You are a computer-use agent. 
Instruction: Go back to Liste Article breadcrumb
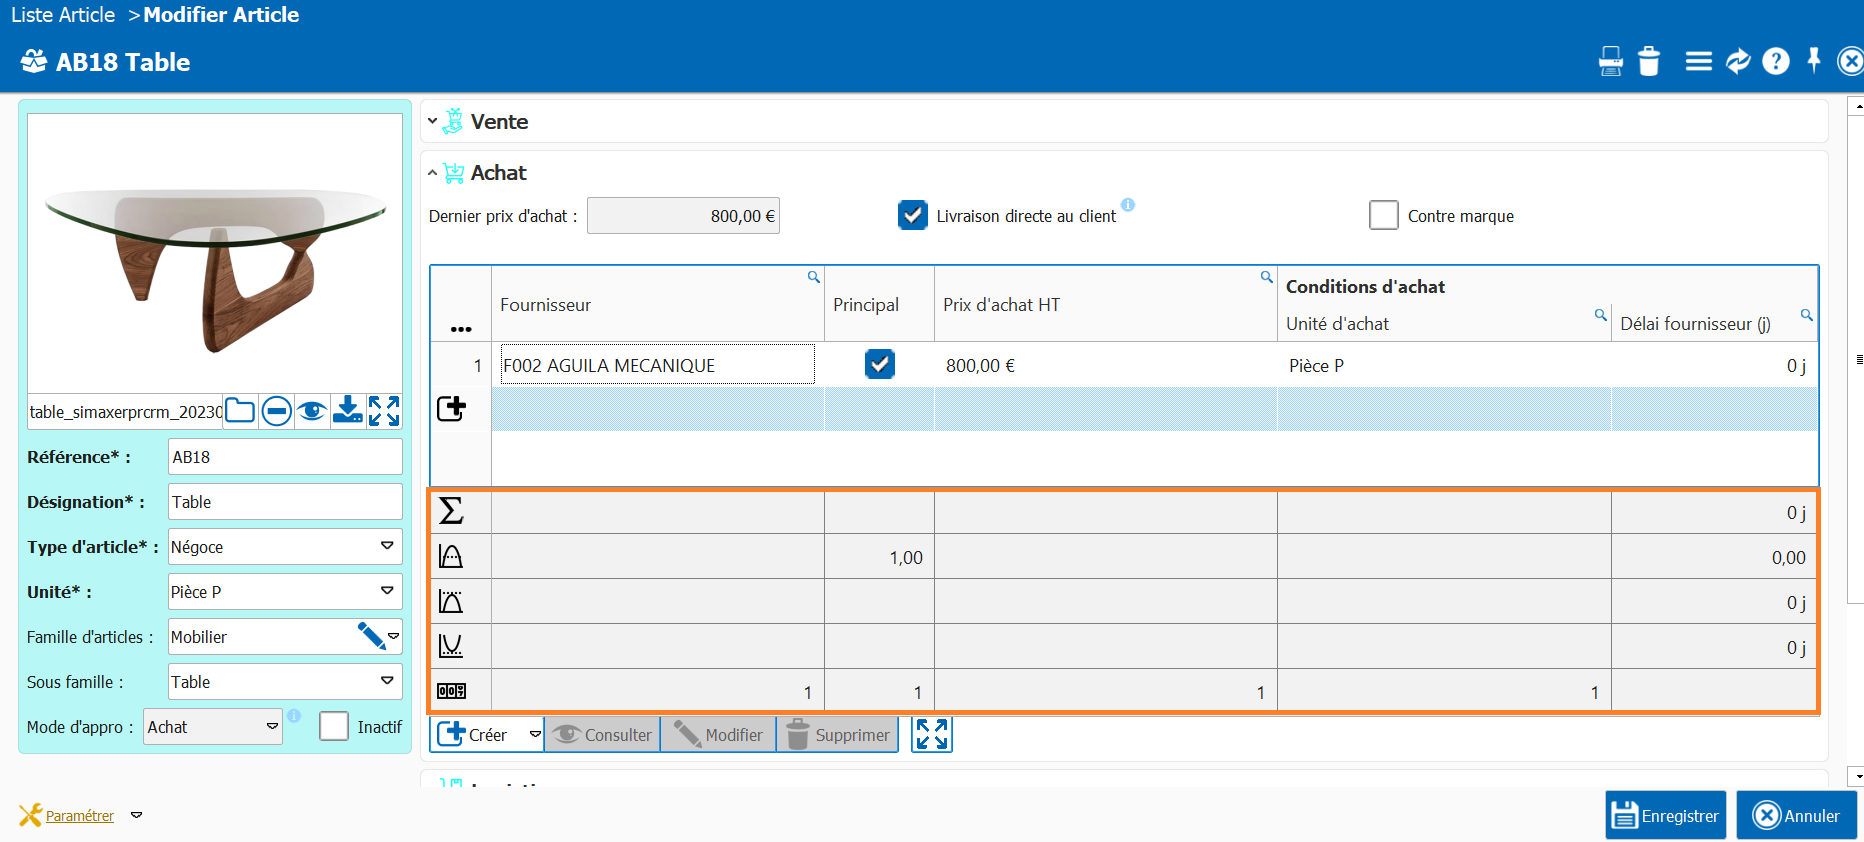pos(63,15)
